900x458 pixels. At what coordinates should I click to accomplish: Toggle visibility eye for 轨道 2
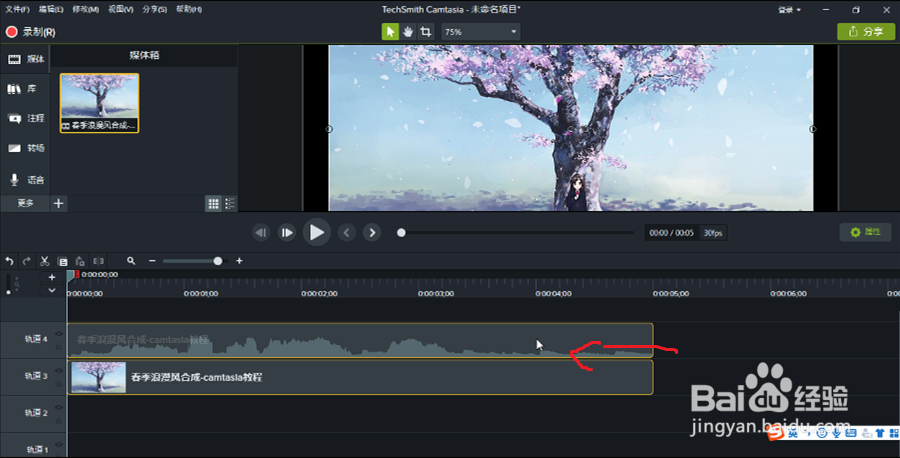[x=59, y=407]
